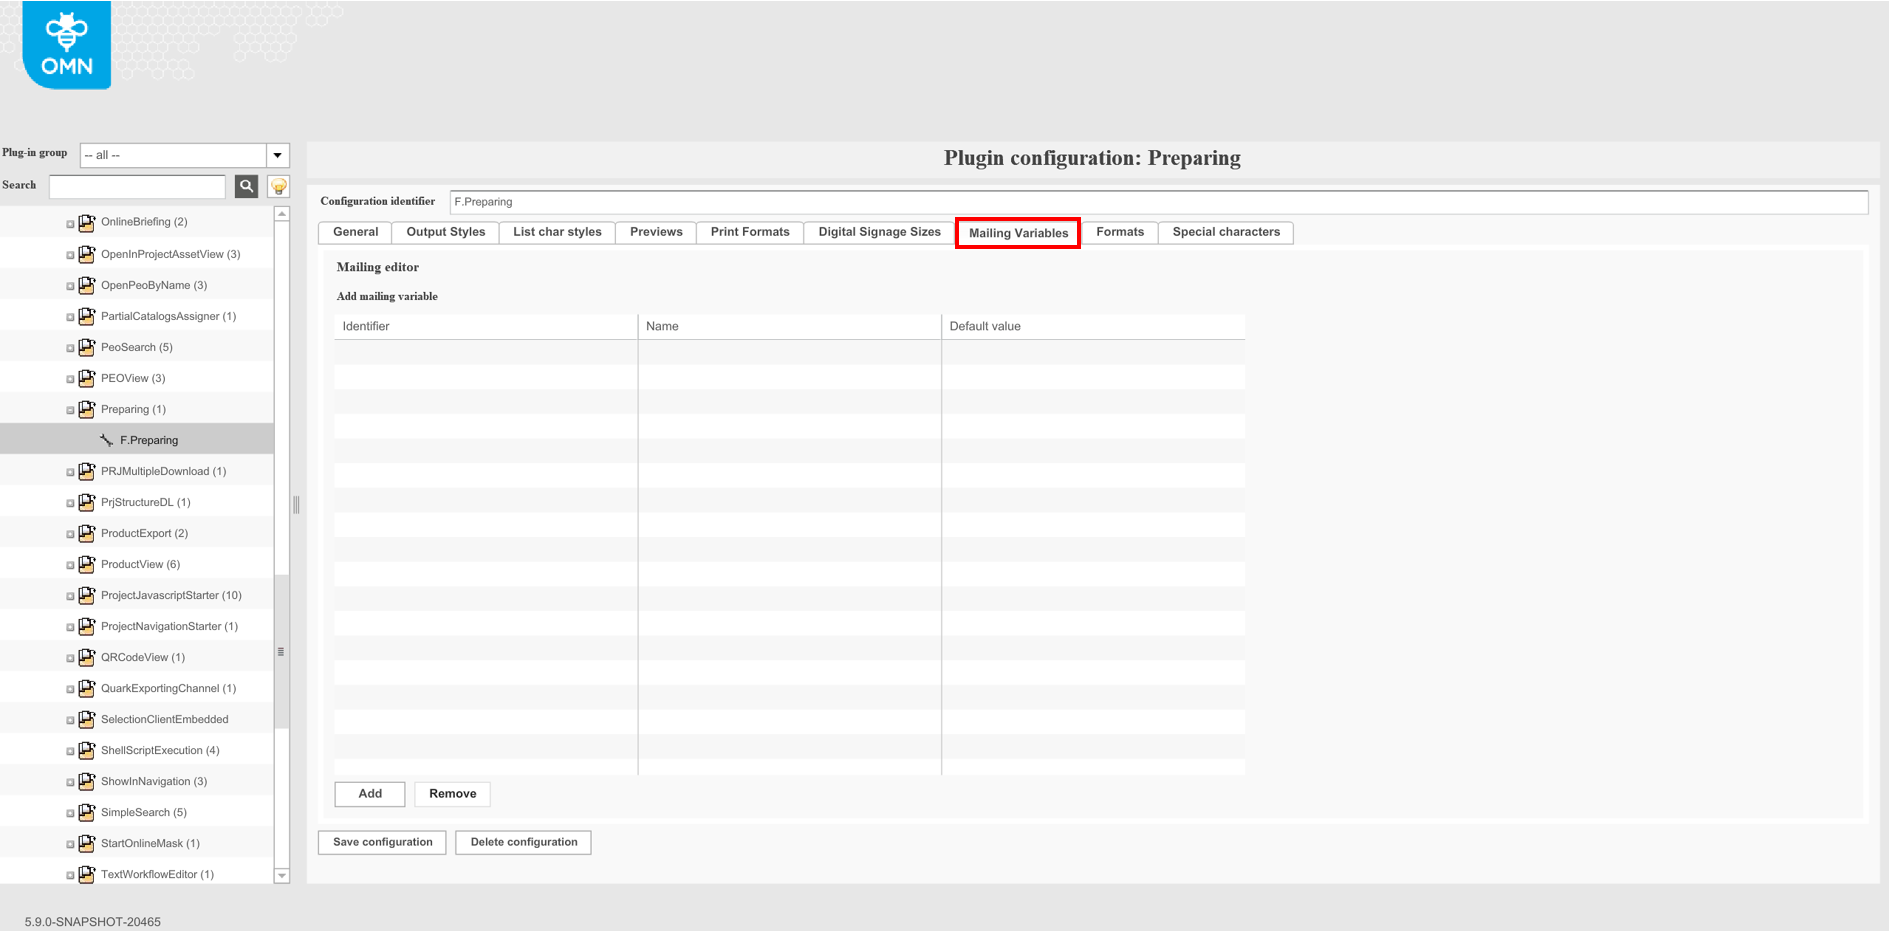
Task: Open the Special characters tab
Action: 1226,231
